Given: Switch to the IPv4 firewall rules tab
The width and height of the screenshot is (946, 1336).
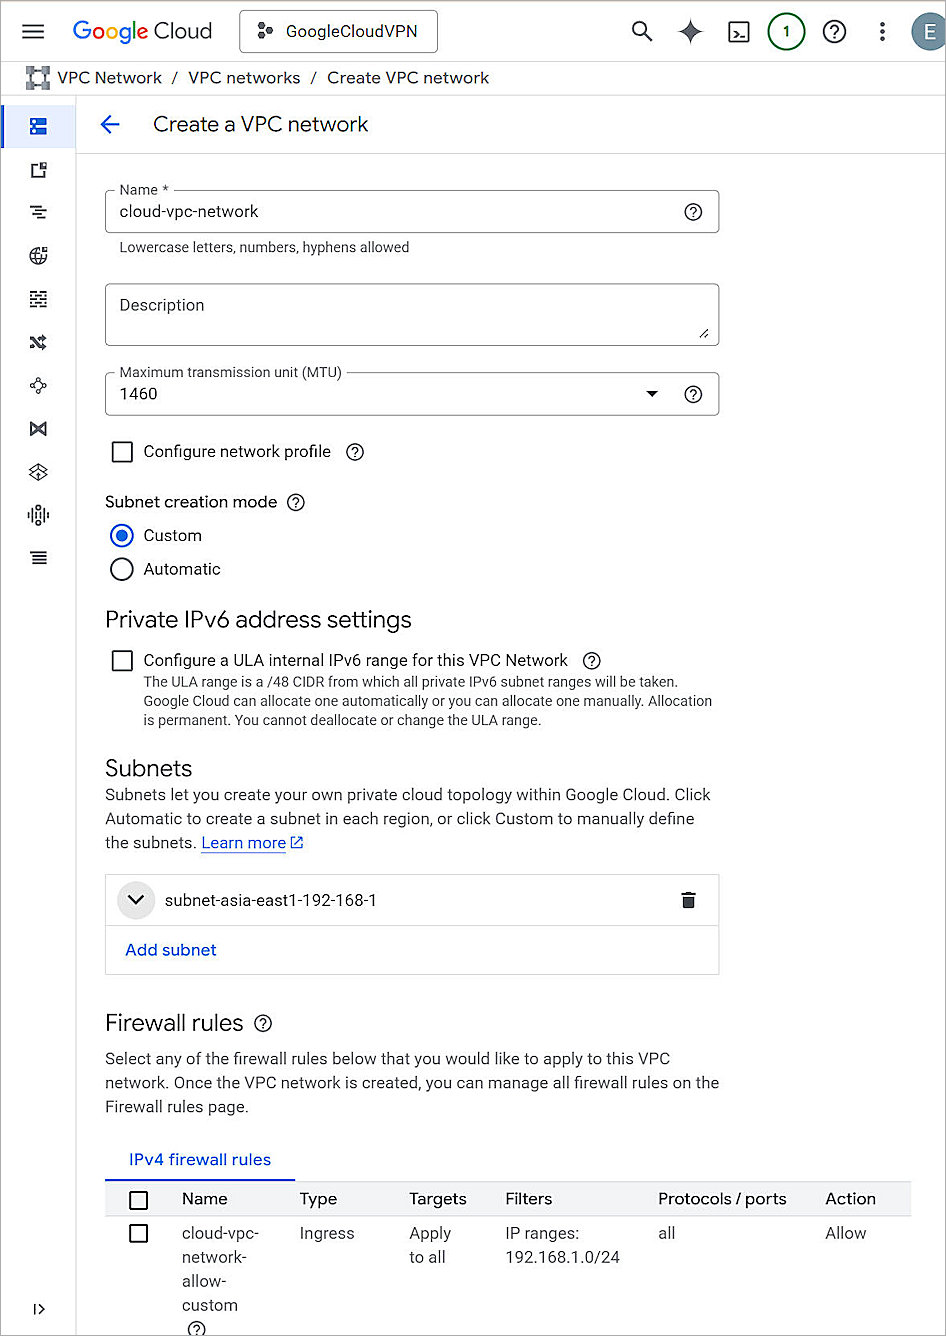Looking at the screenshot, I should pos(199,1159).
